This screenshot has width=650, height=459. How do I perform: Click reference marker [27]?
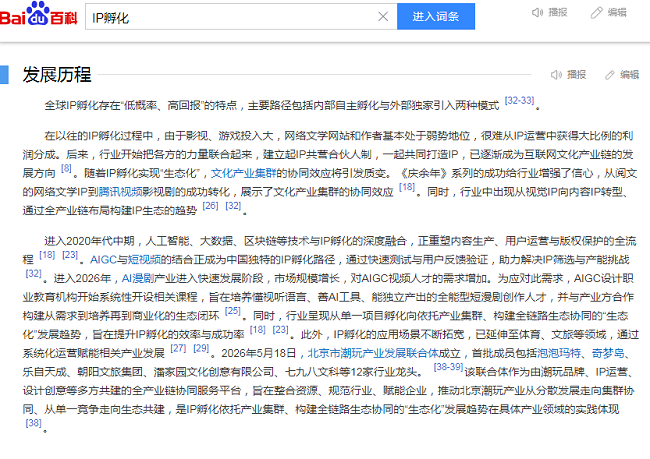pos(178,348)
